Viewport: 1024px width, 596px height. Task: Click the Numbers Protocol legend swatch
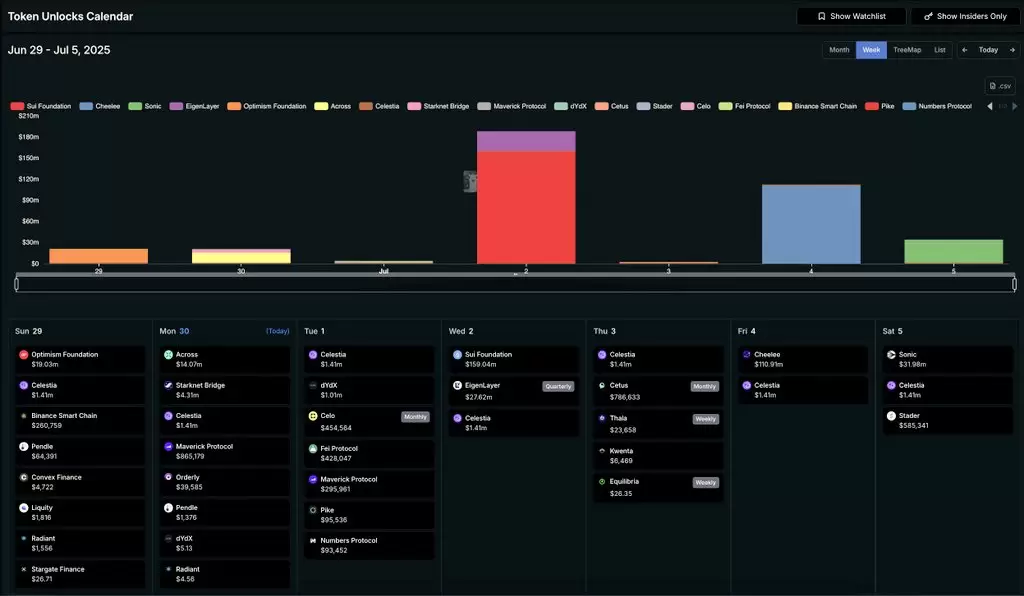click(x=909, y=106)
